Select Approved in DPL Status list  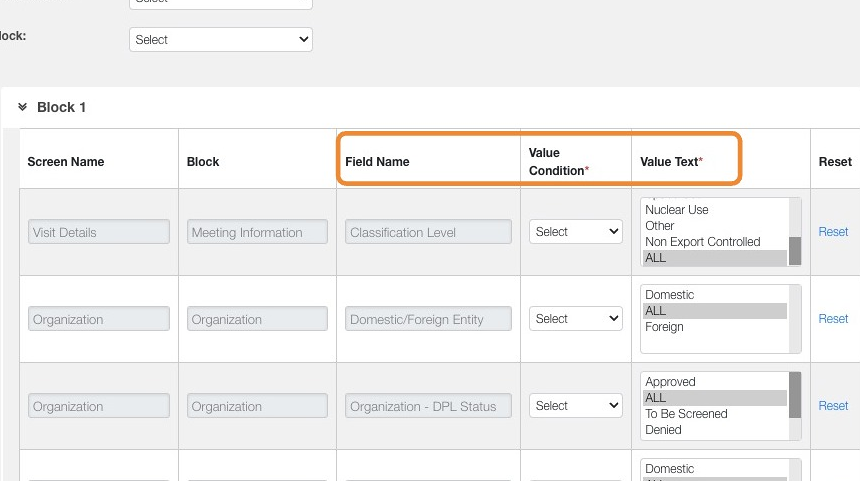click(670, 382)
